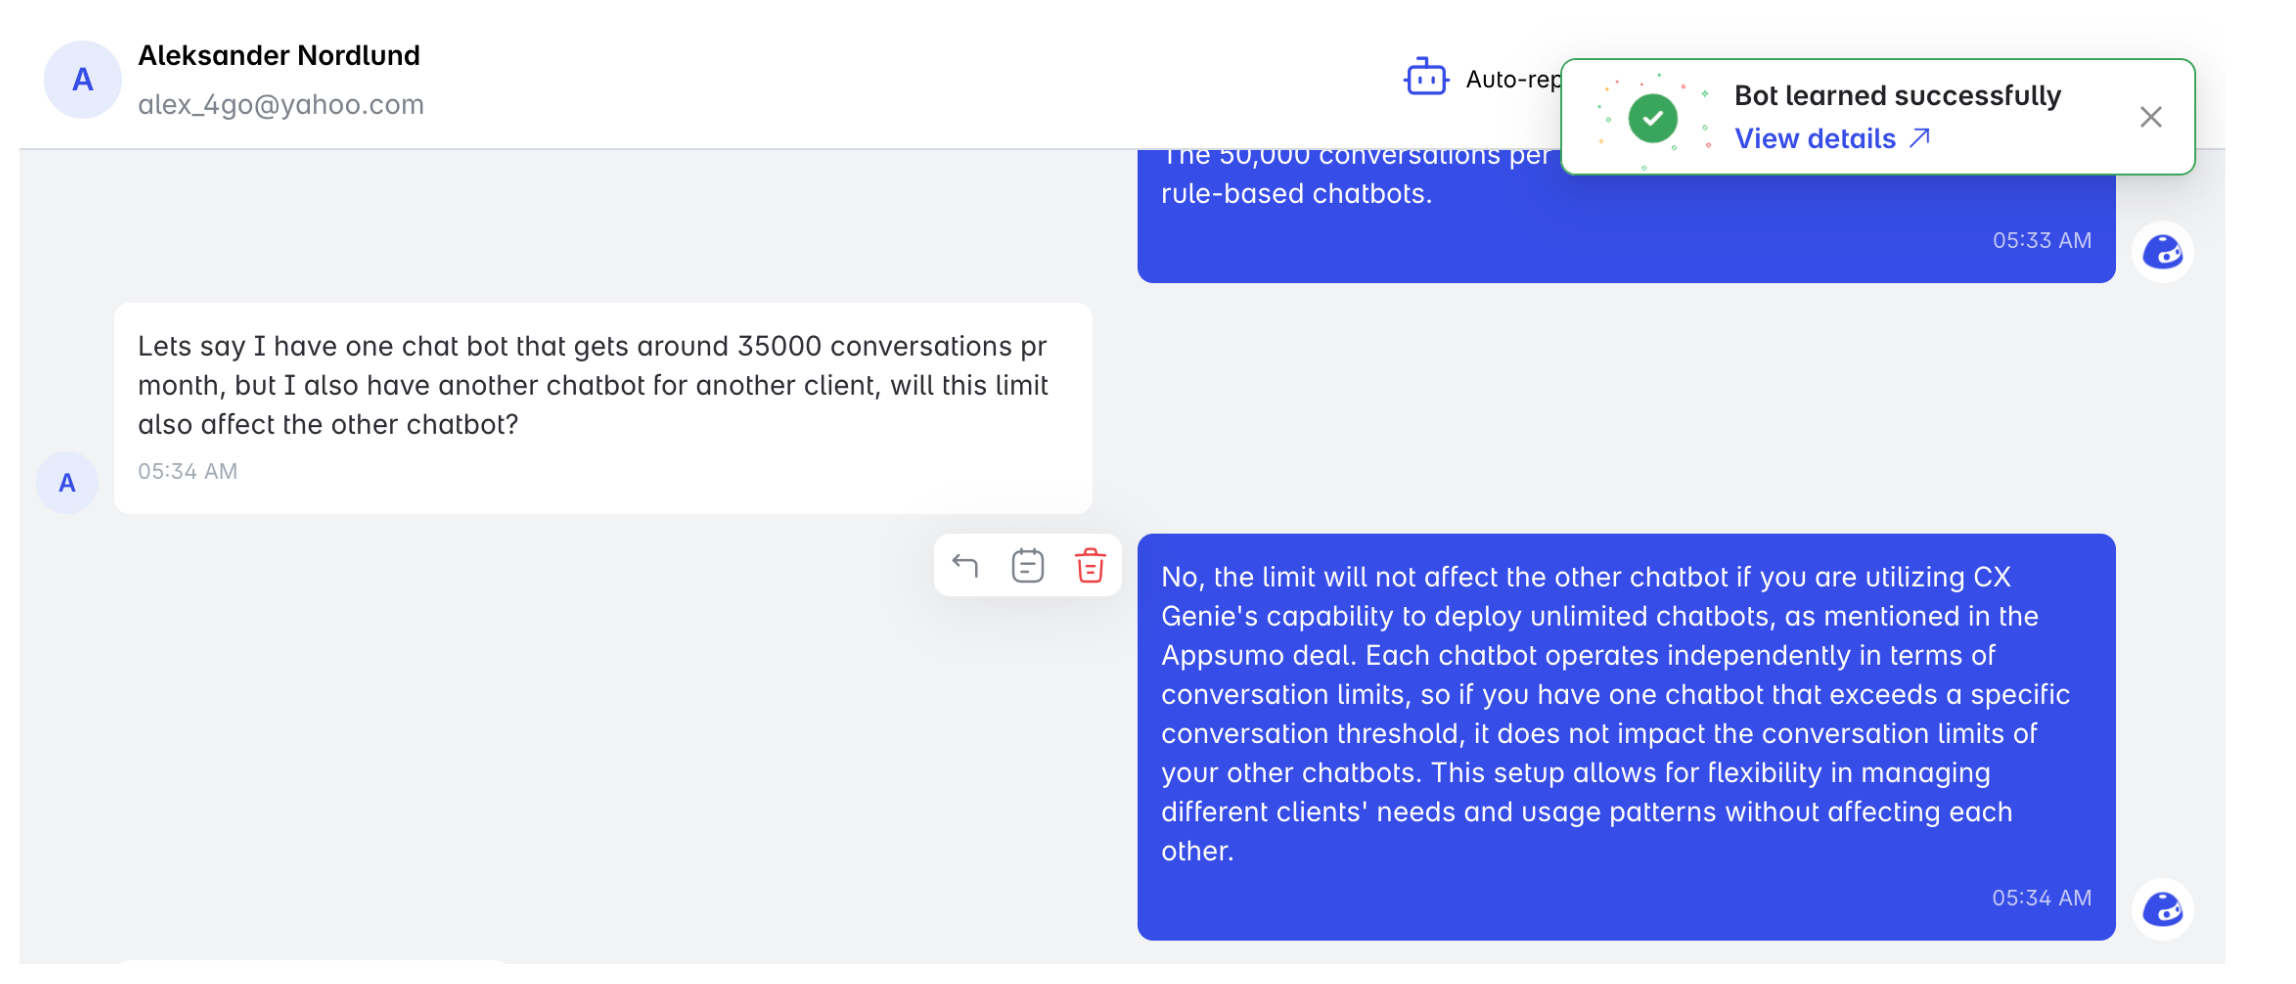This screenshot has width=2296, height=984.
Task: Click the contact name Aleksander Nordlund
Action: point(279,56)
